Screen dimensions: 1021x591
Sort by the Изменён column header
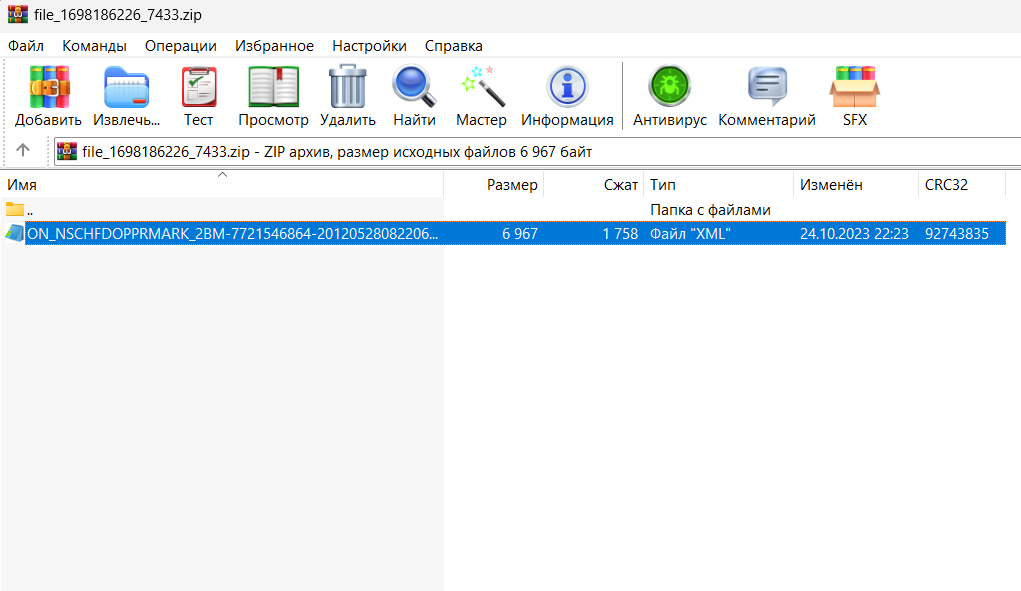856,184
